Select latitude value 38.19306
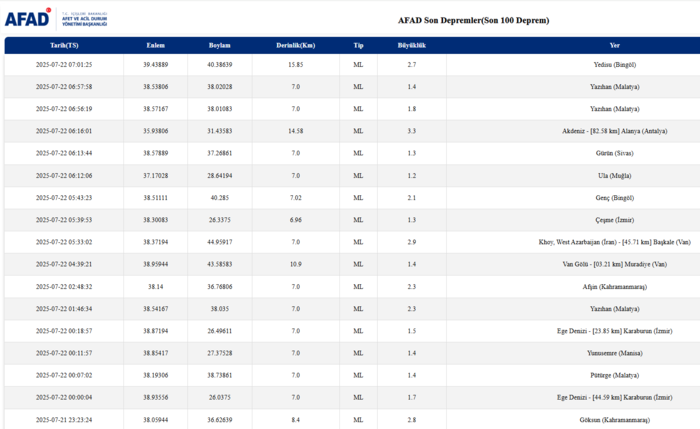 [x=155, y=375]
